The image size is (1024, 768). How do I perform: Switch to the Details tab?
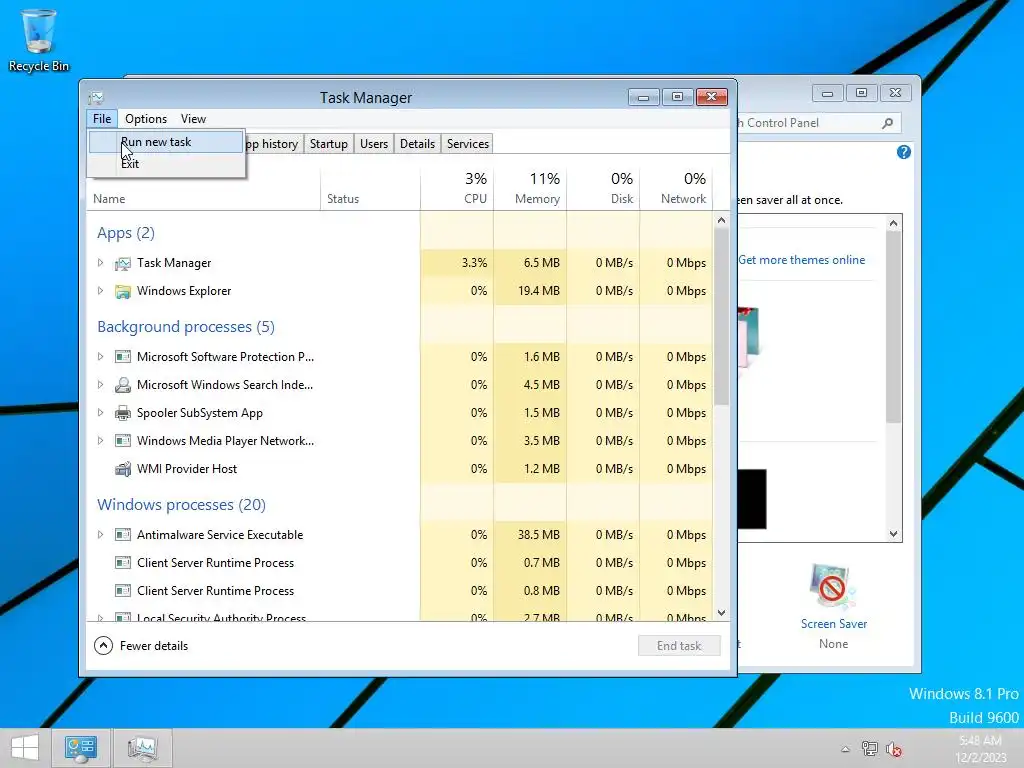tap(417, 144)
